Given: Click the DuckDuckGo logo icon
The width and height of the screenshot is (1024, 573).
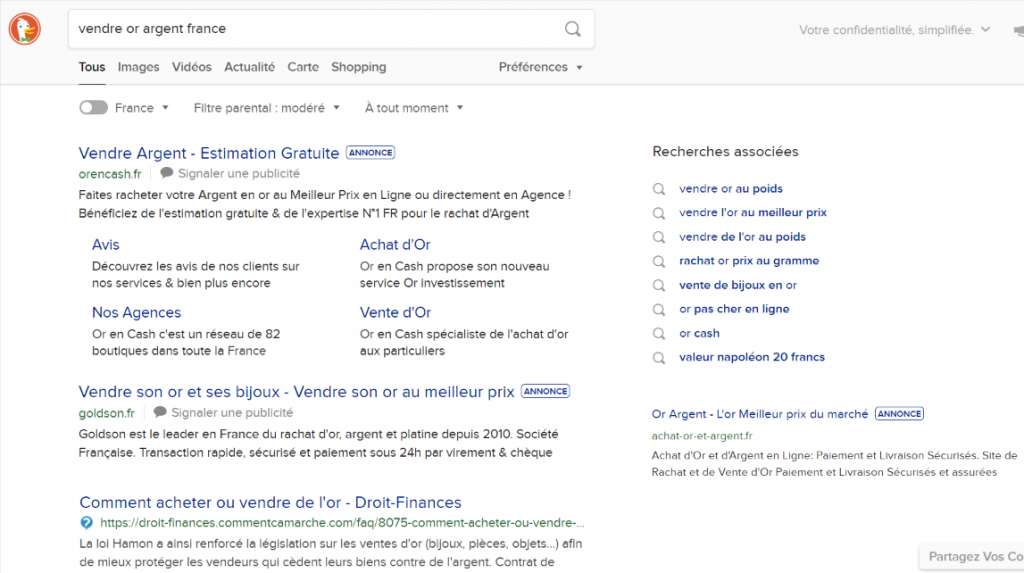Looking at the screenshot, I should pos(25,29).
